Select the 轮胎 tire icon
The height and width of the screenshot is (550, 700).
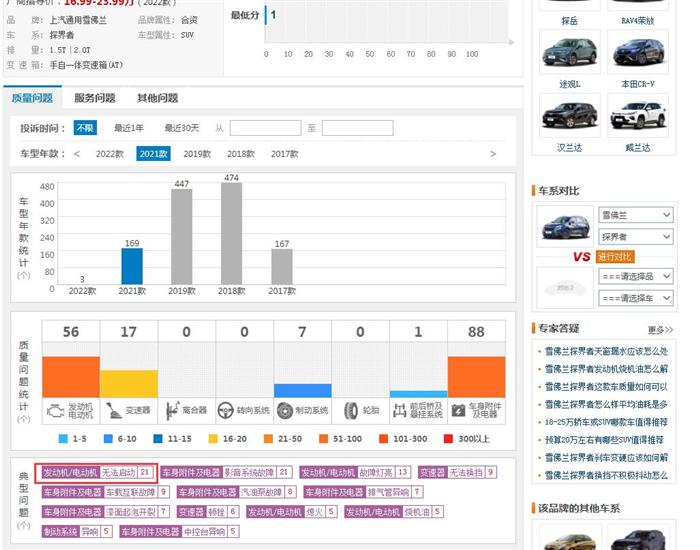tap(351, 411)
